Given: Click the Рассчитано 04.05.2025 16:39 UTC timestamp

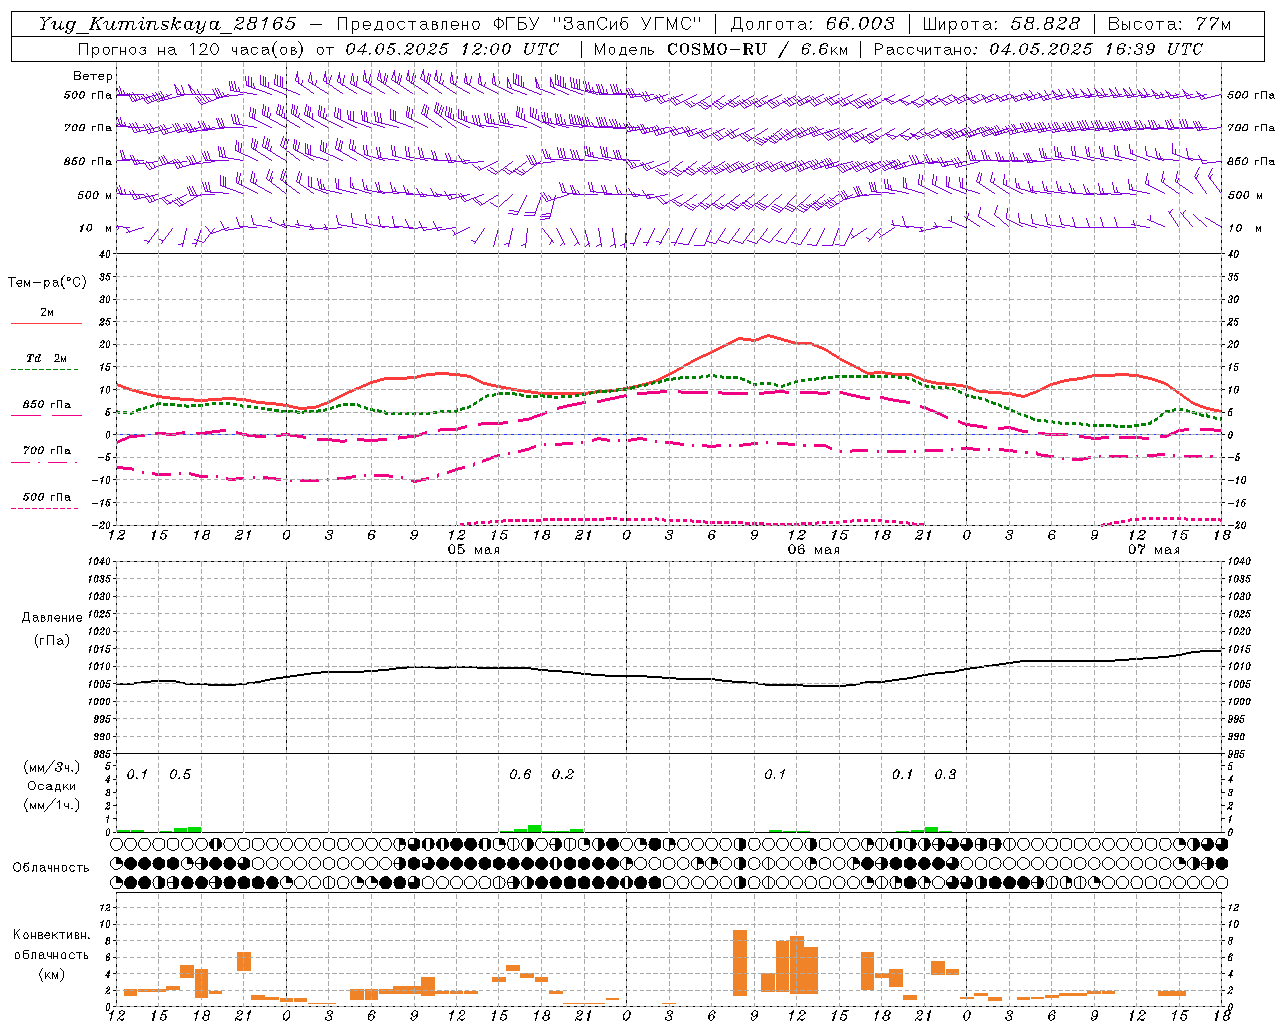Looking at the screenshot, I should (1039, 49).
